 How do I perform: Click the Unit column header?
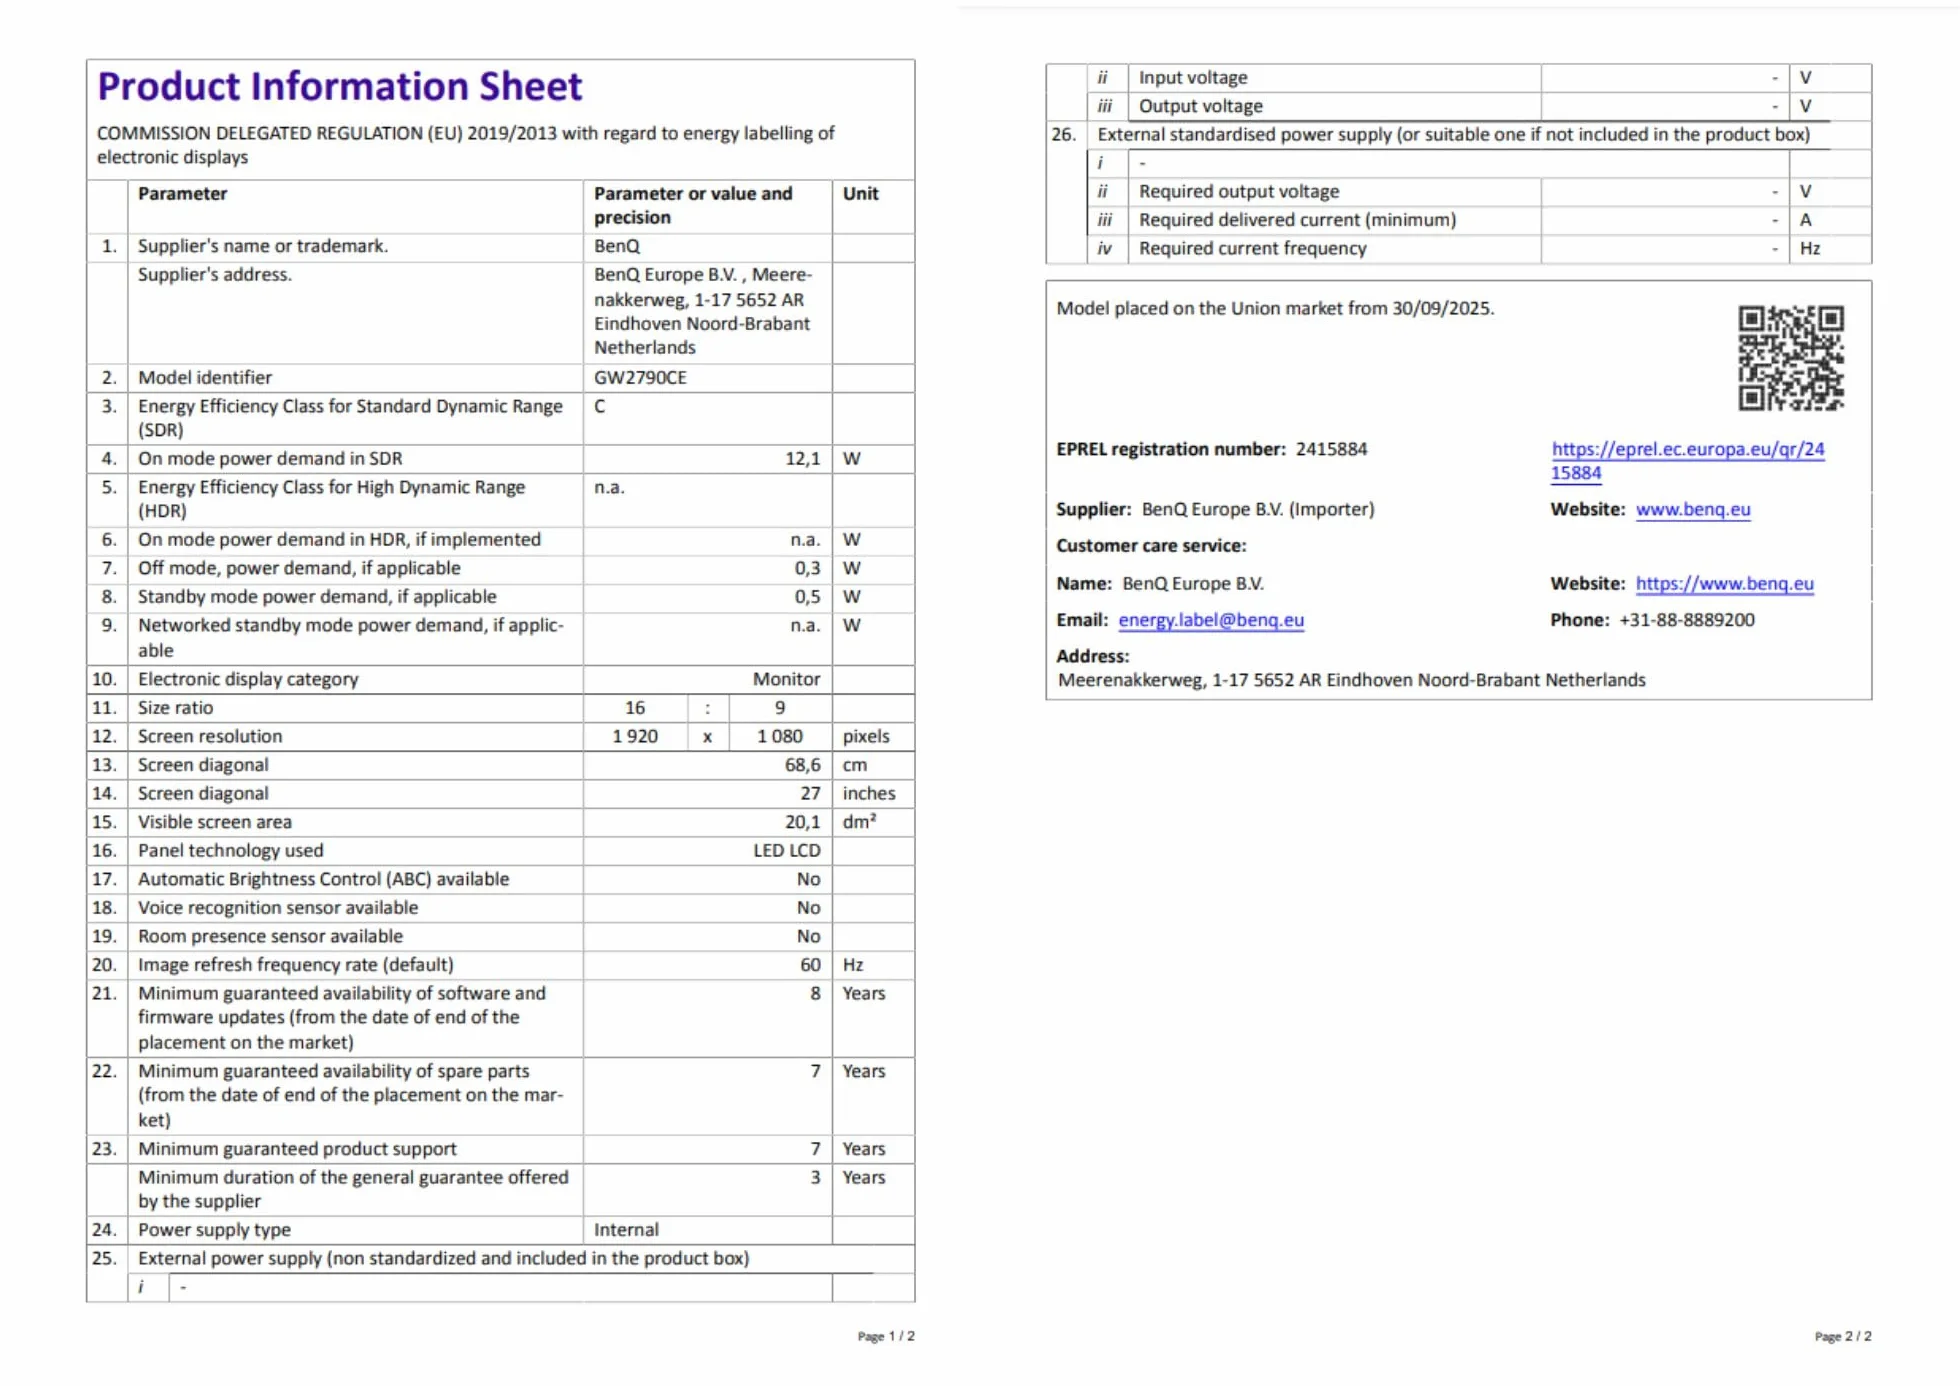860,194
